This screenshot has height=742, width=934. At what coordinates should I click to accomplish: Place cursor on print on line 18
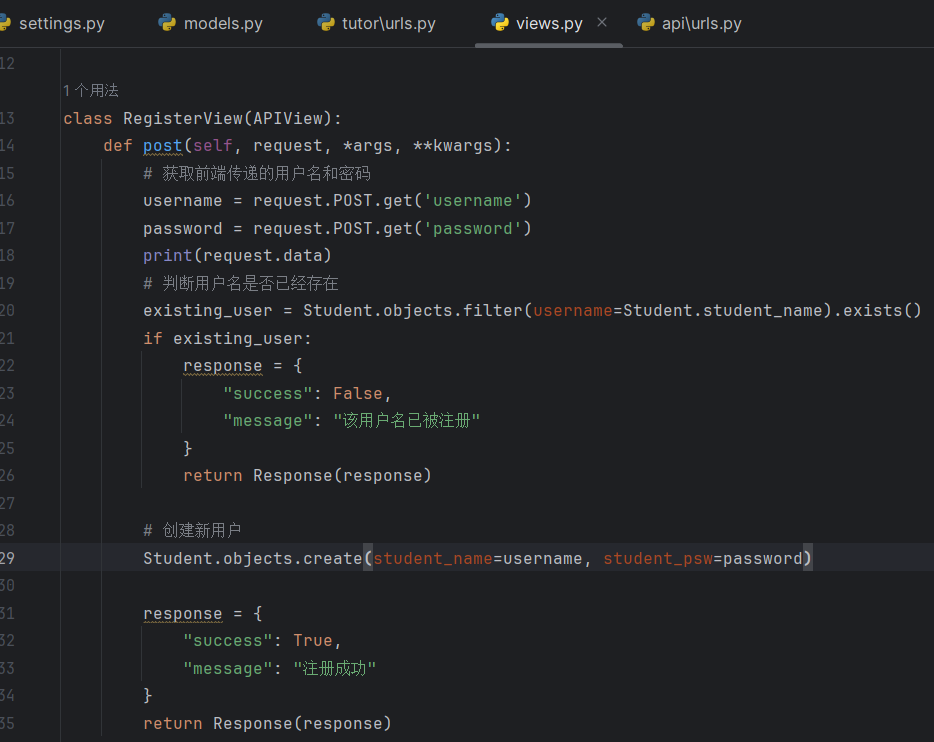pyautogui.click(x=167, y=256)
